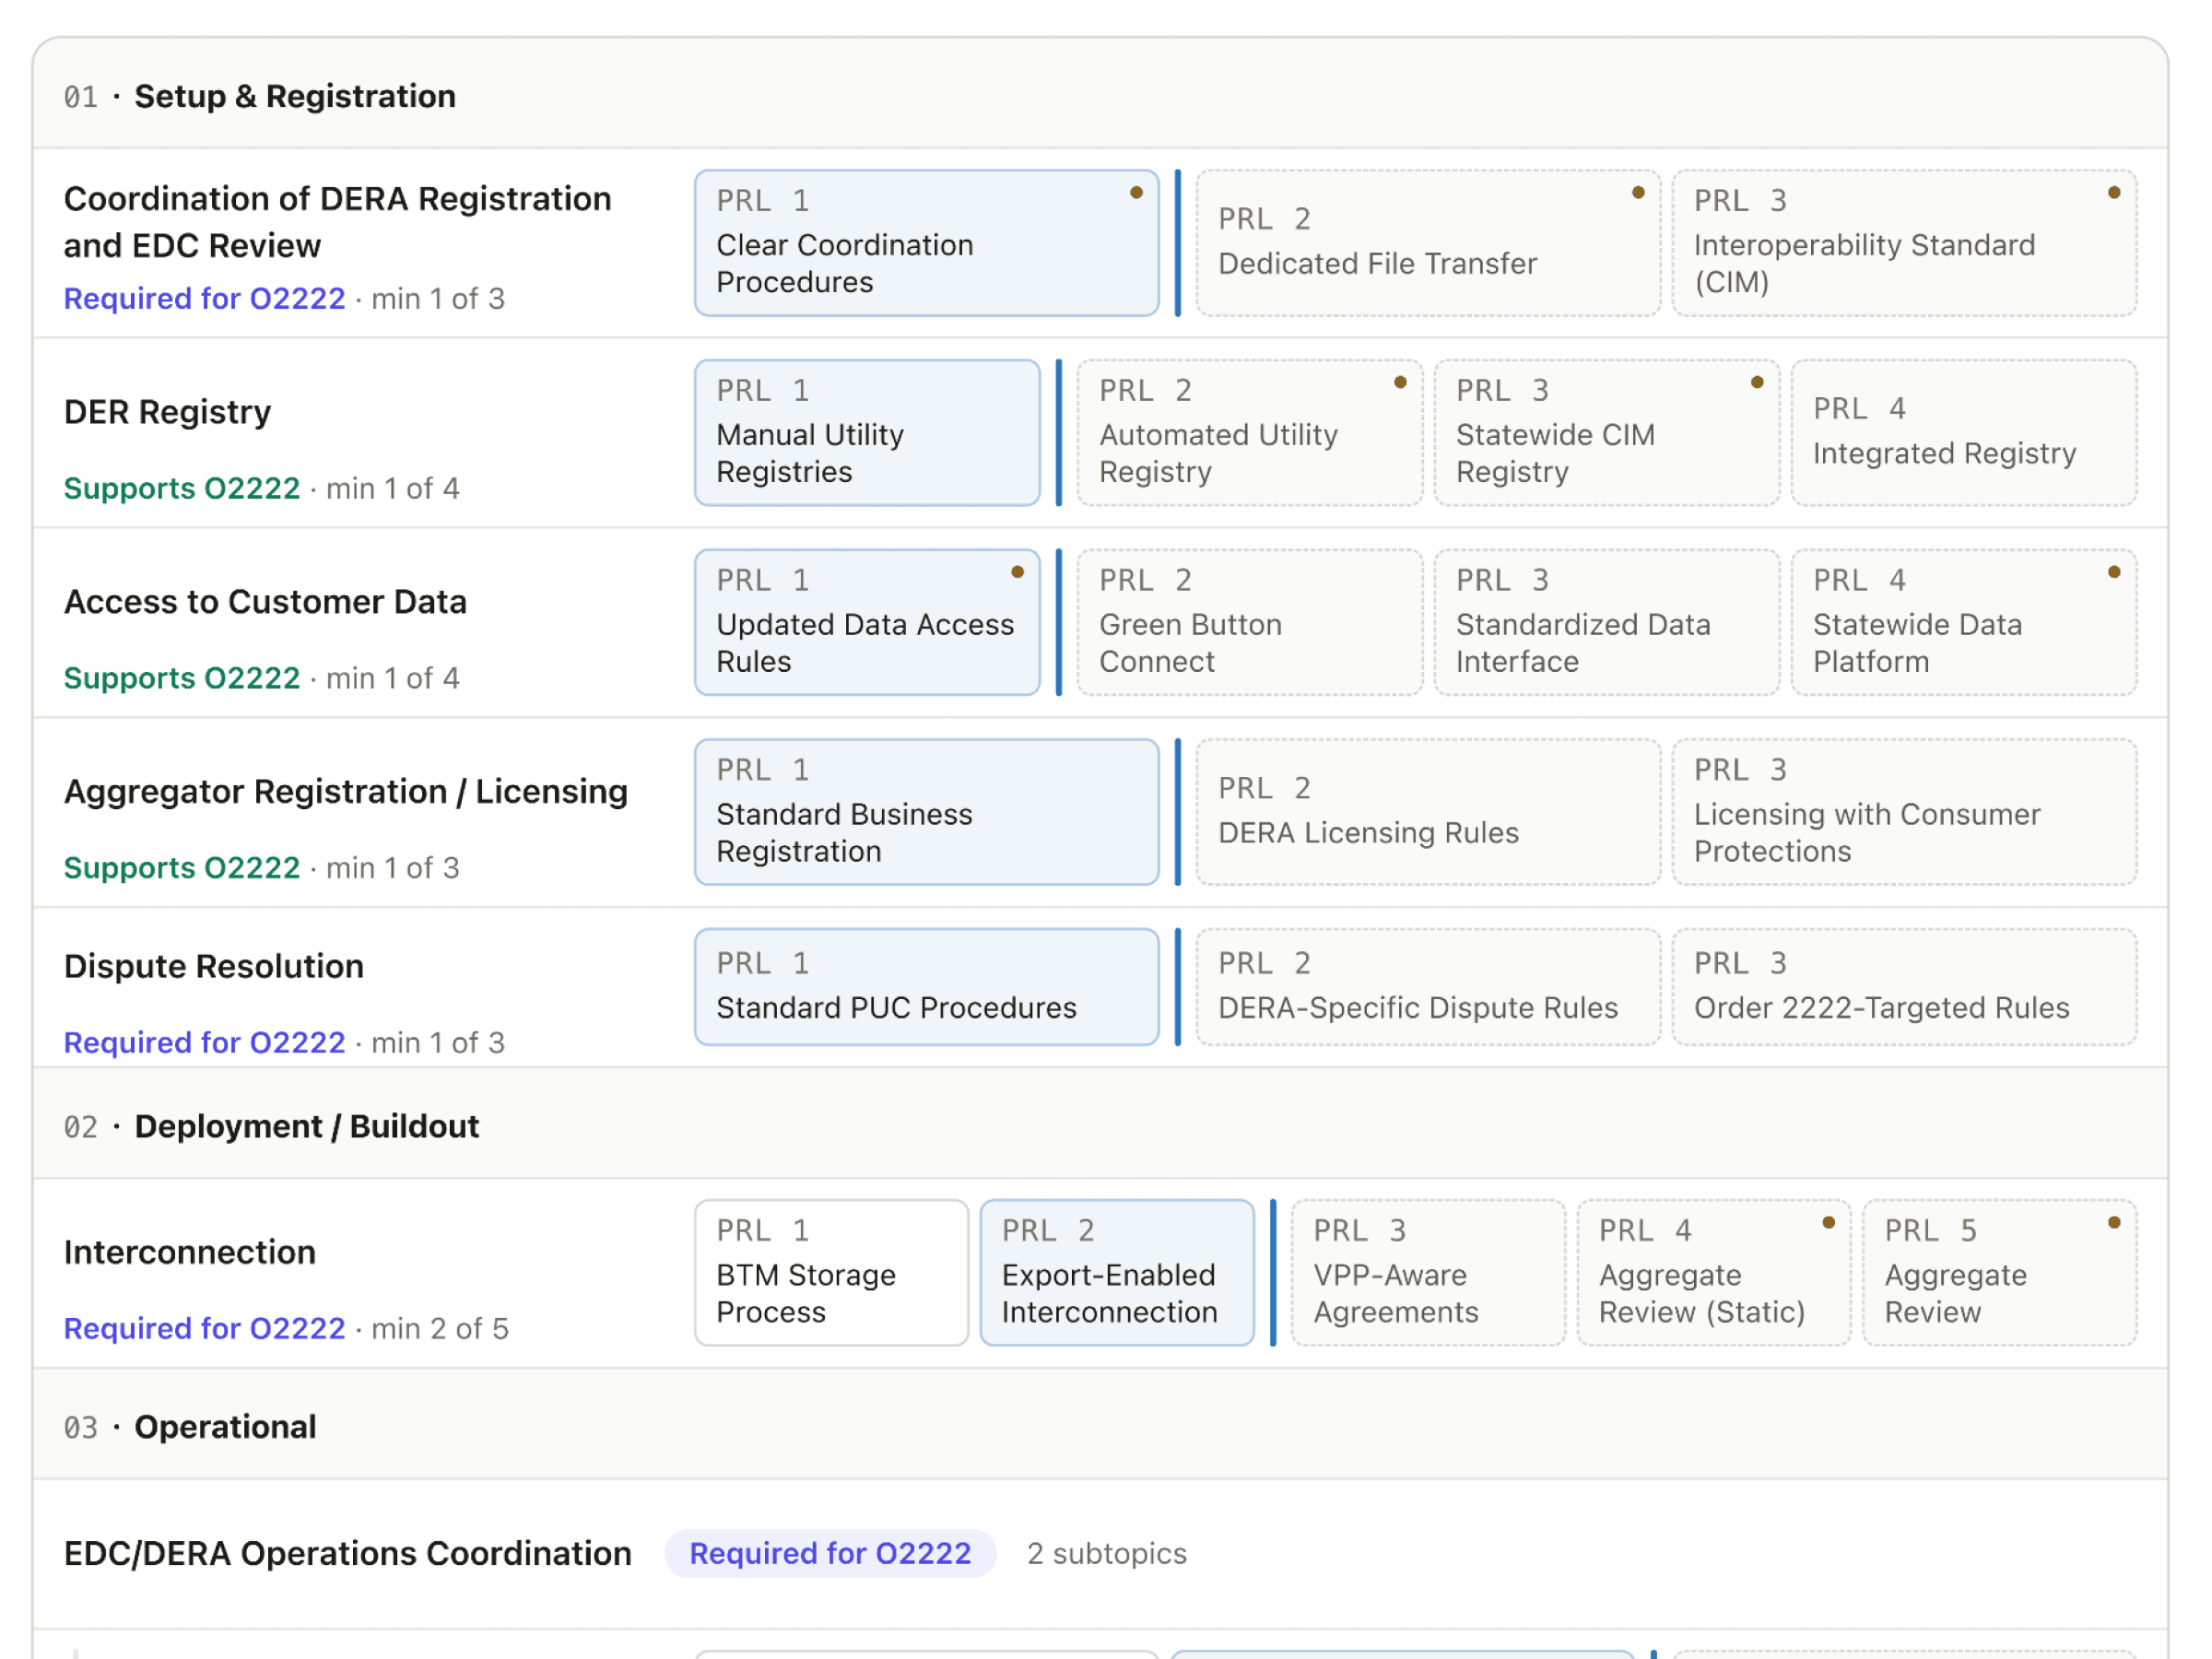
Task: Click the brown dot on Statewide Data Platform
Action: coord(2114,572)
